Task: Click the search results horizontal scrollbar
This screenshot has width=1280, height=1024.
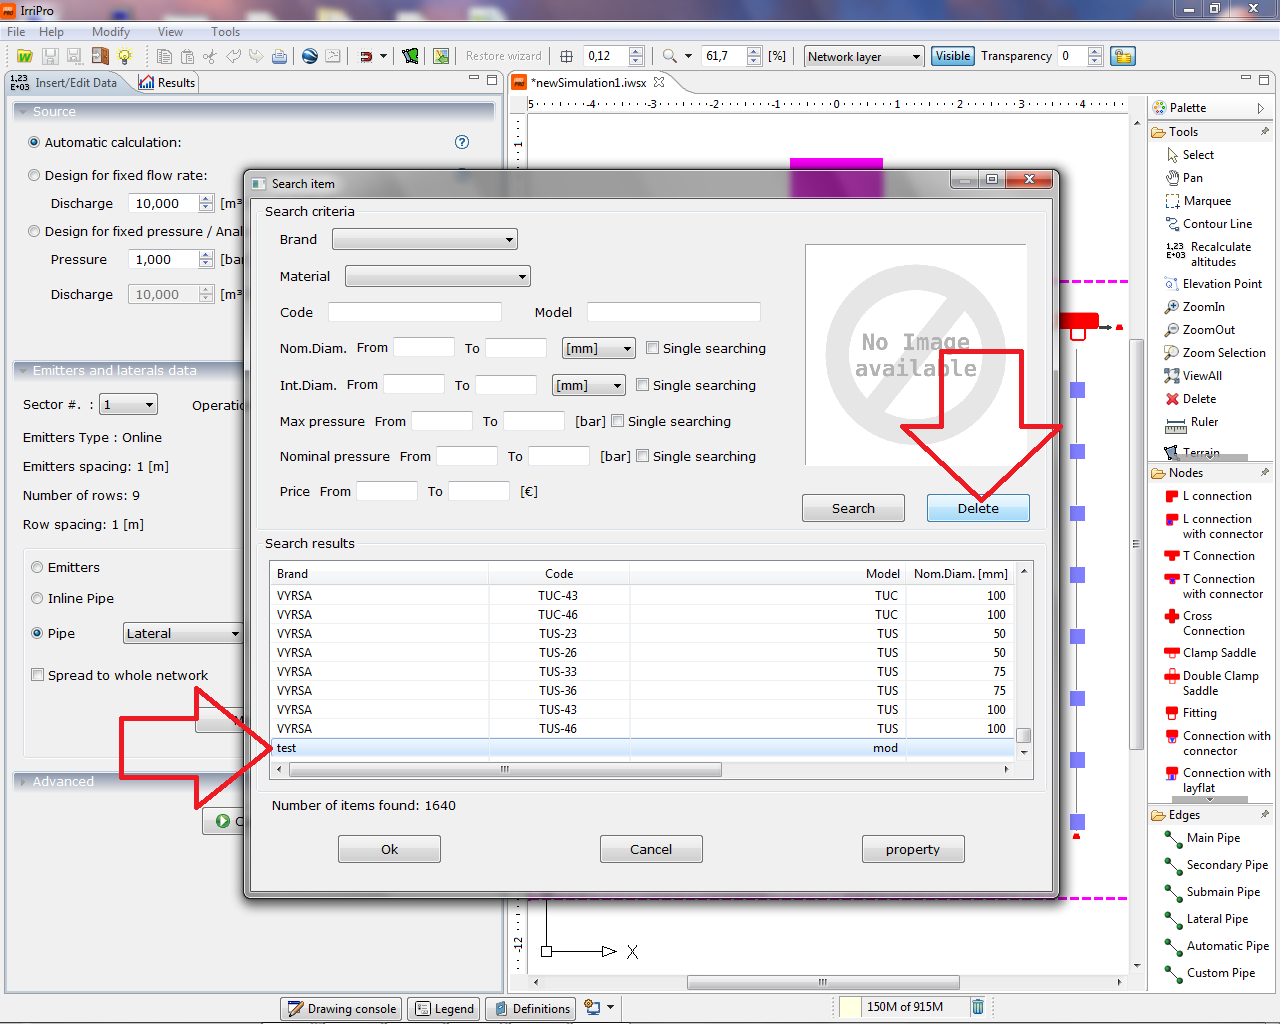Action: pos(505,770)
